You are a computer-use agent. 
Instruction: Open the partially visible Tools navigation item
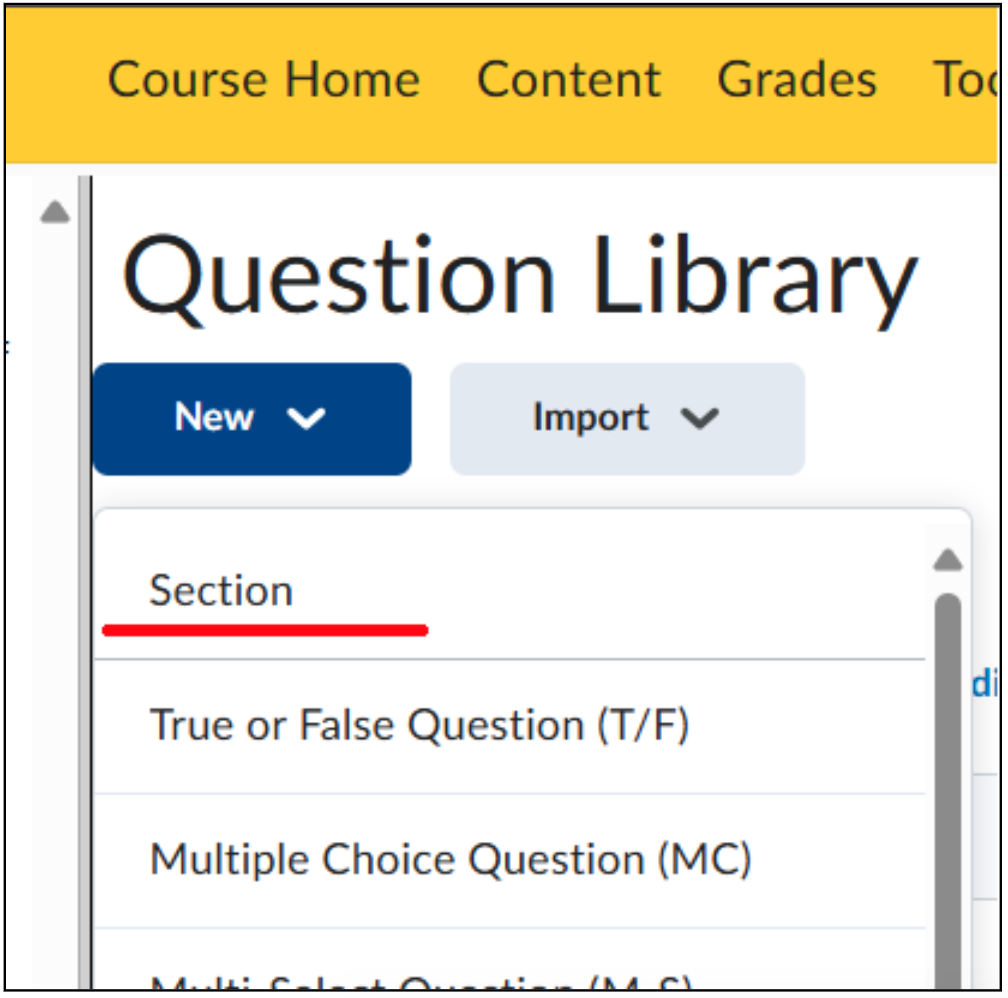click(x=965, y=79)
